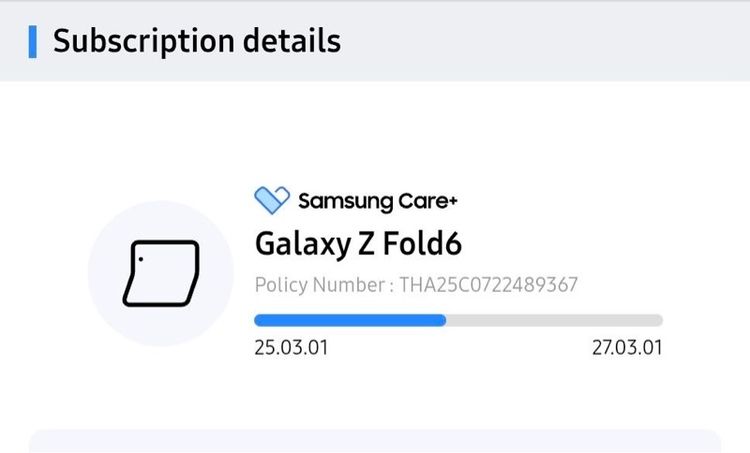Tap the Samsung Care+ heart icon
This screenshot has height=453, width=750.
pyautogui.click(x=272, y=200)
